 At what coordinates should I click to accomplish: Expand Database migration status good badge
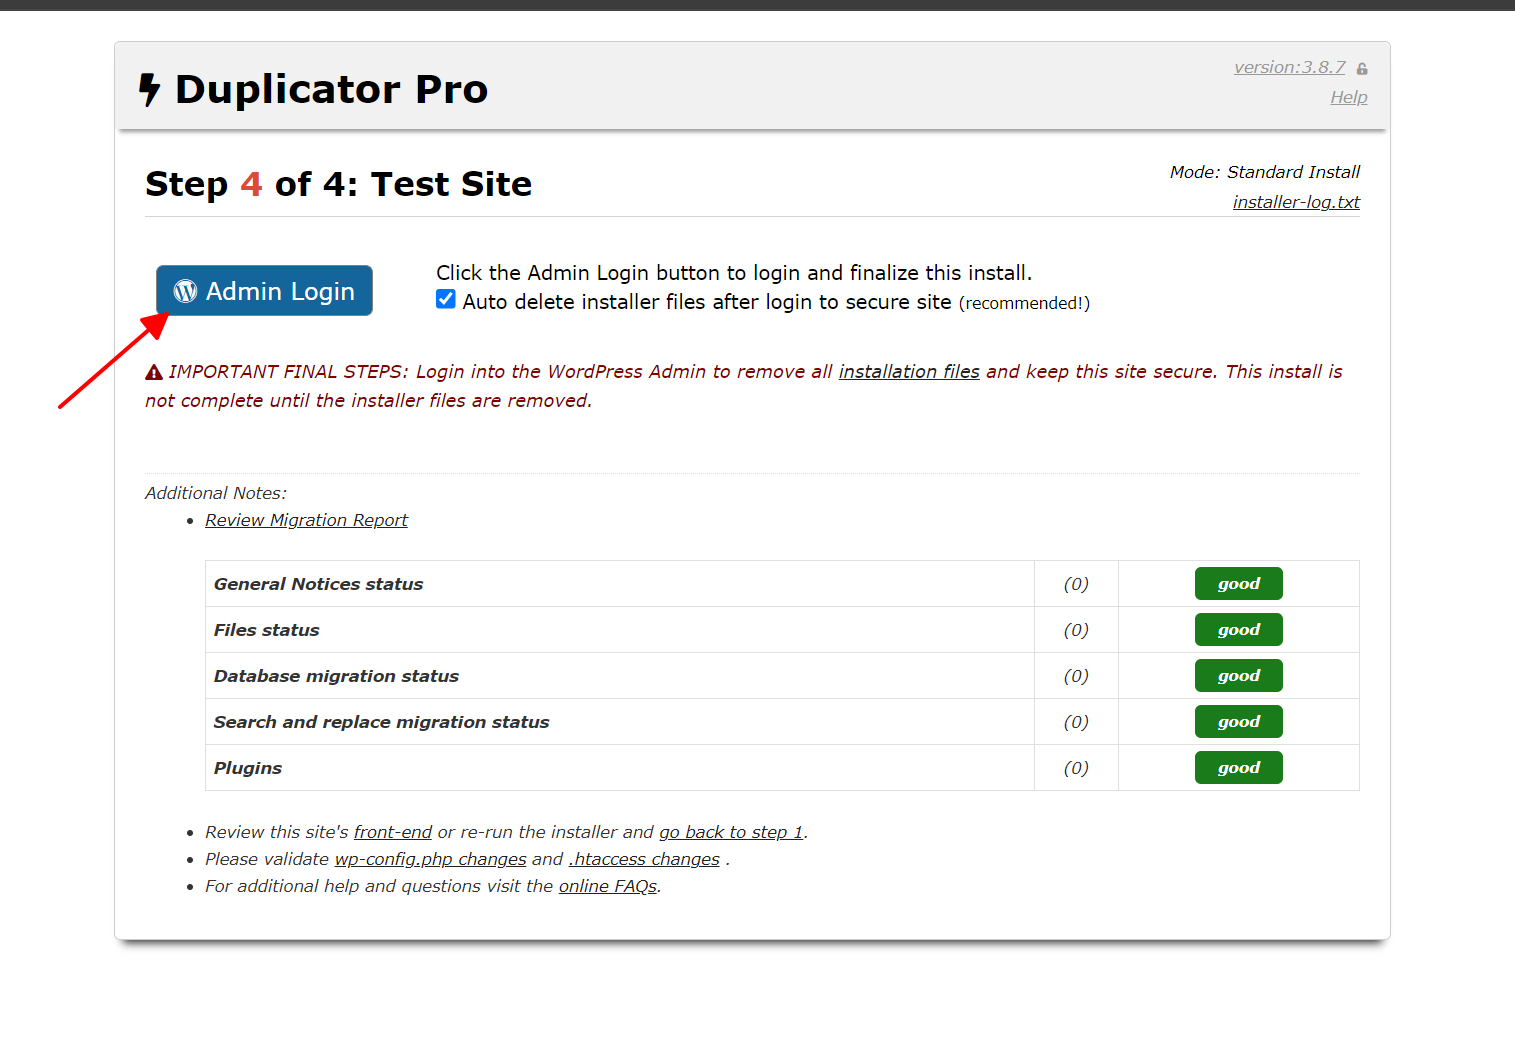click(x=1238, y=676)
